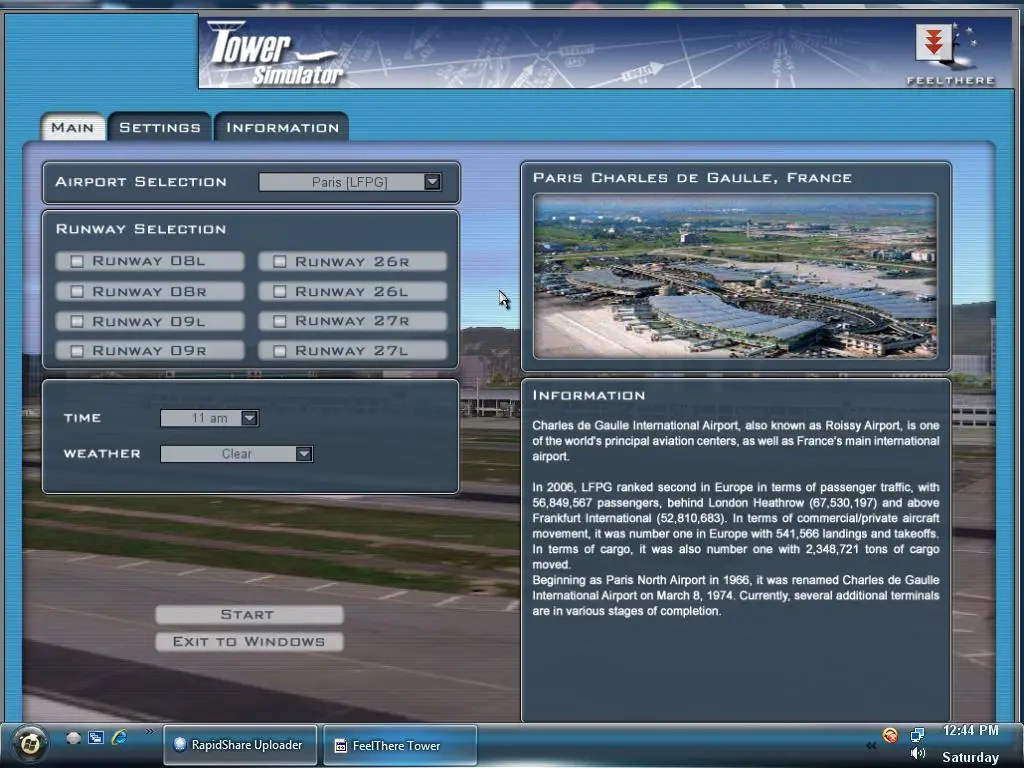Image resolution: width=1024 pixels, height=768 pixels.
Task: Open the network connection tray icon
Action: (918, 735)
